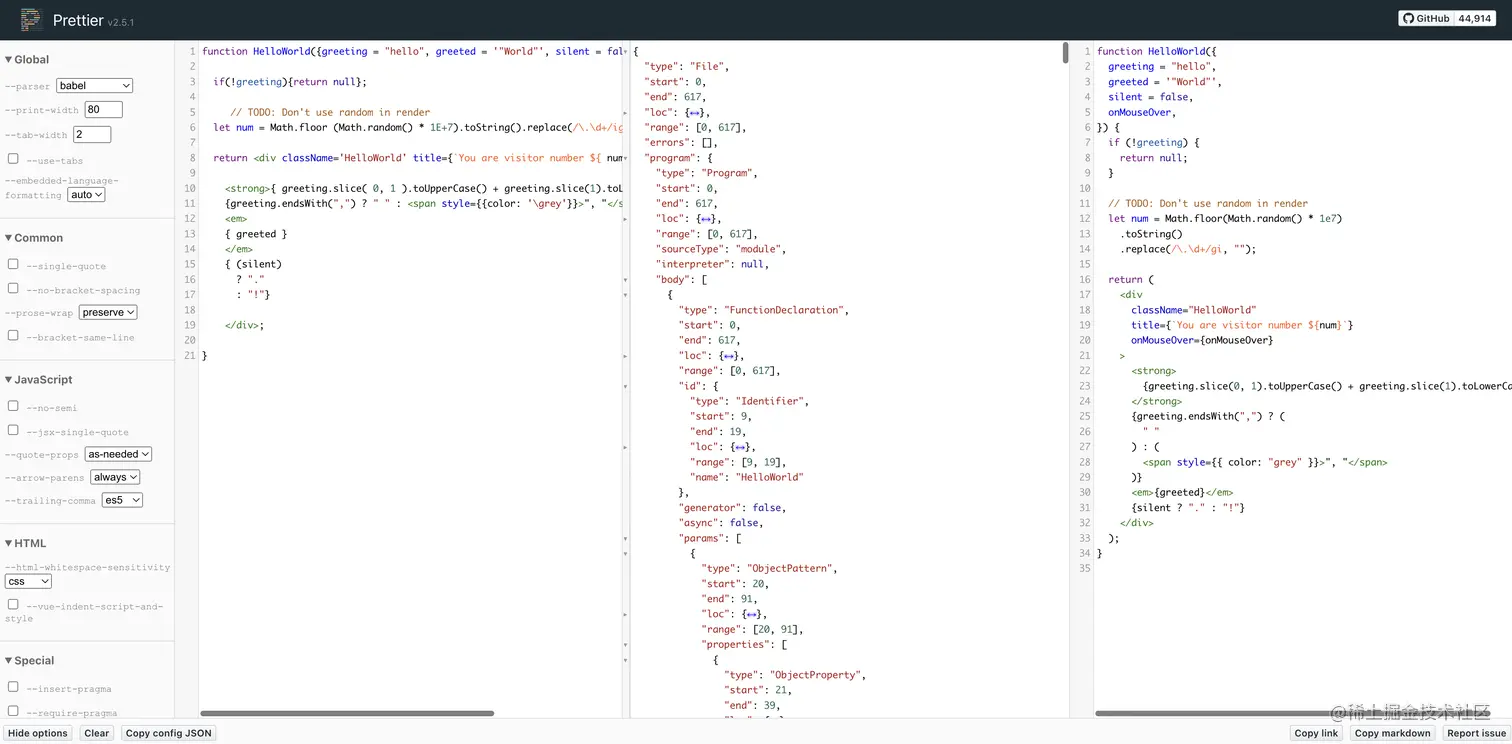Click the Clear button

(97, 733)
